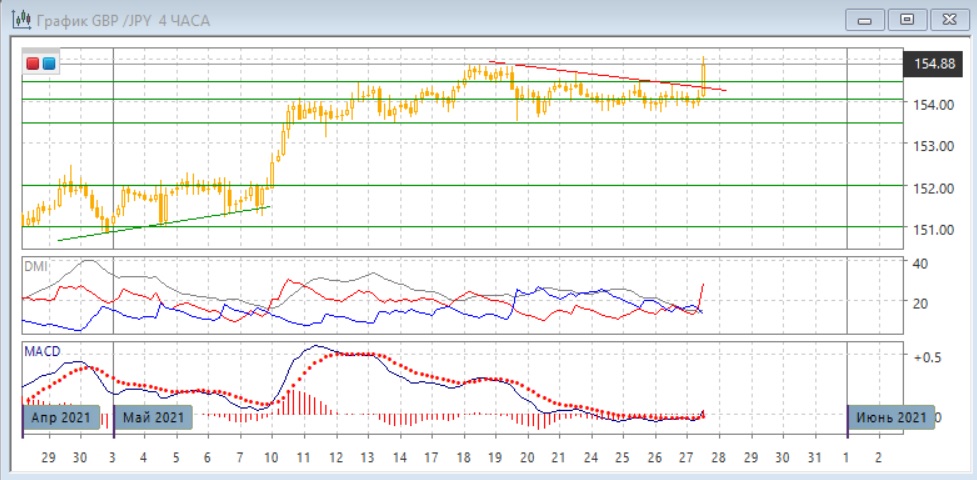The height and width of the screenshot is (480, 977).
Task: Minimize the GBP/JPY chart window
Action: pyautogui.click(x=866, y=19)
